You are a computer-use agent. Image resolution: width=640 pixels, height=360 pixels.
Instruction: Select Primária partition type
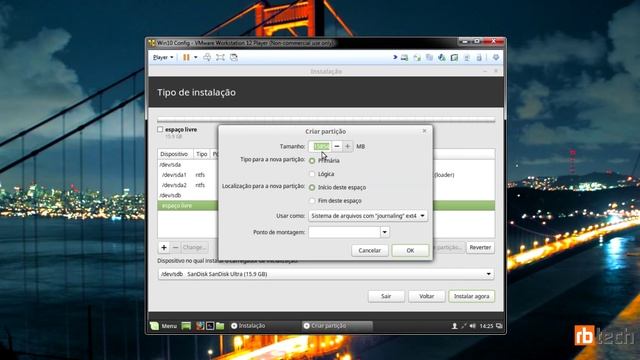(312, 161)
